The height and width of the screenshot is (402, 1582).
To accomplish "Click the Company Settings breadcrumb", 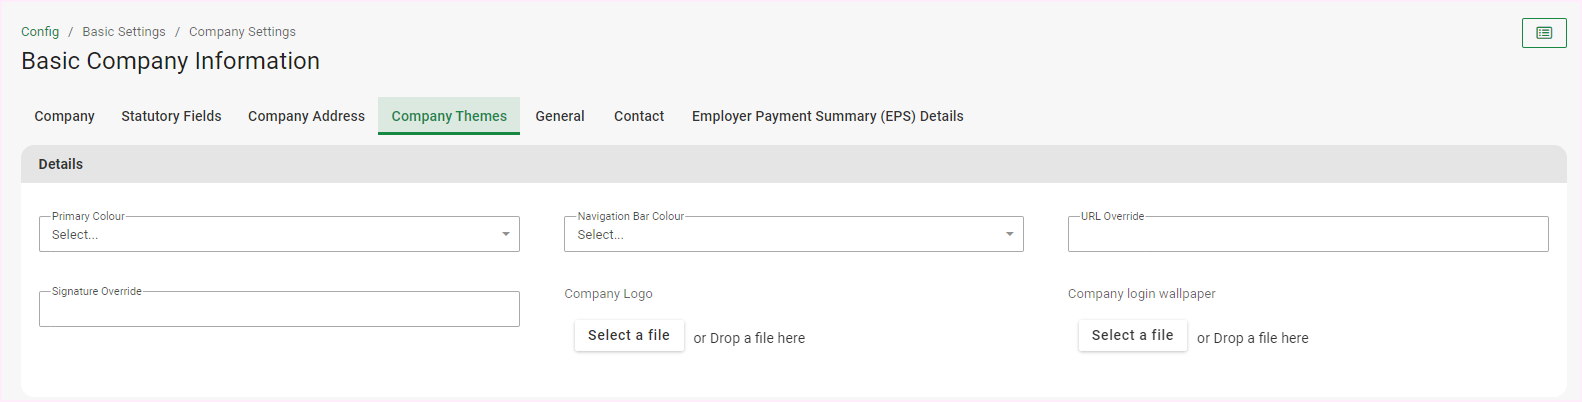I will click(242, 32).
